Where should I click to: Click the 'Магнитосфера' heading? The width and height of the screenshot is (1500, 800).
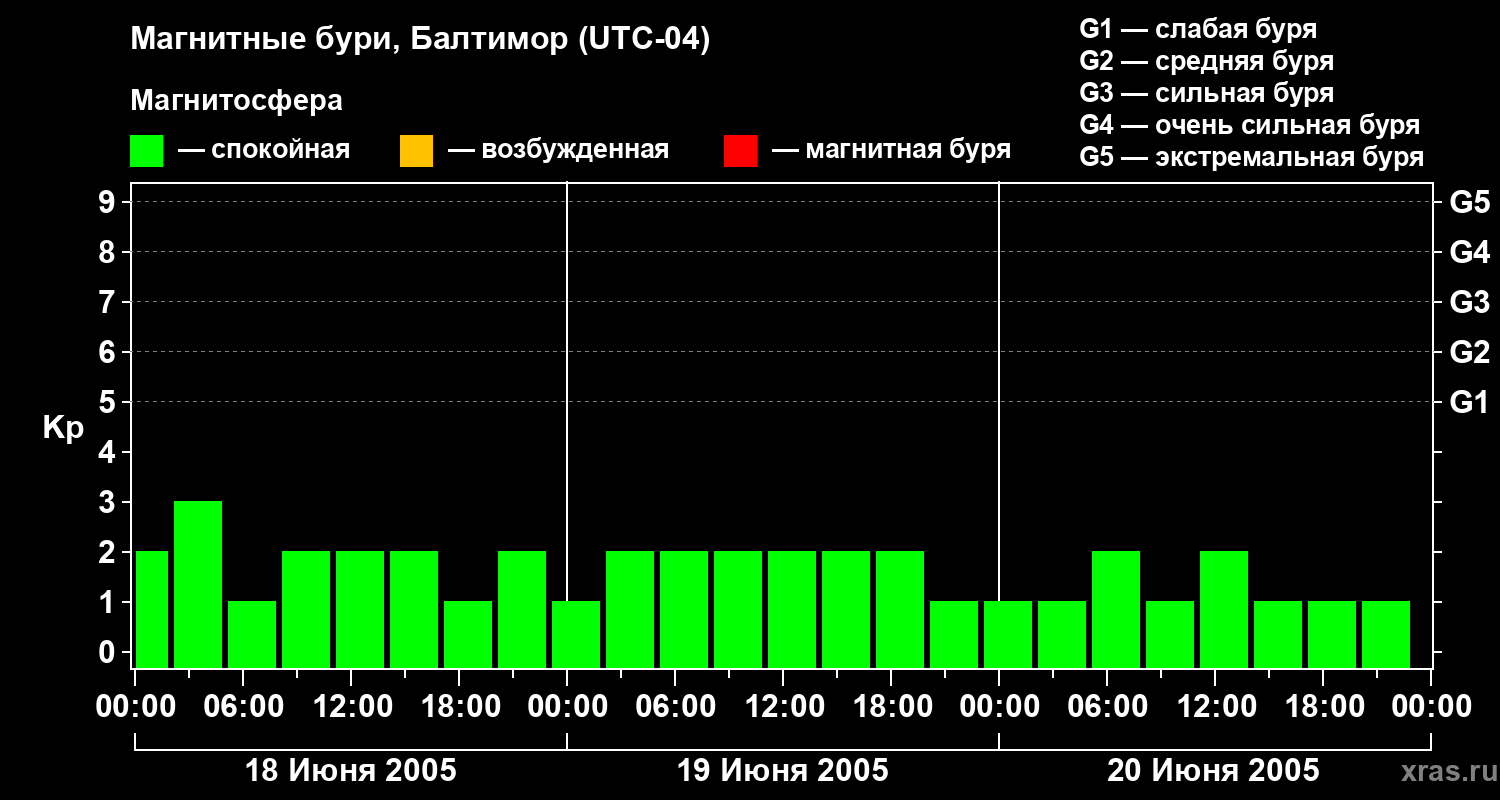(236, 101)
